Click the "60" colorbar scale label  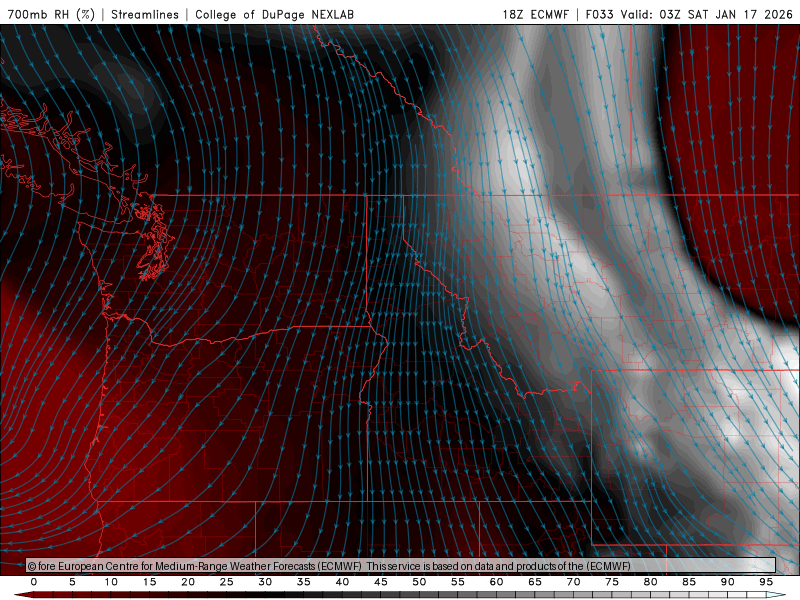point(496,582)
